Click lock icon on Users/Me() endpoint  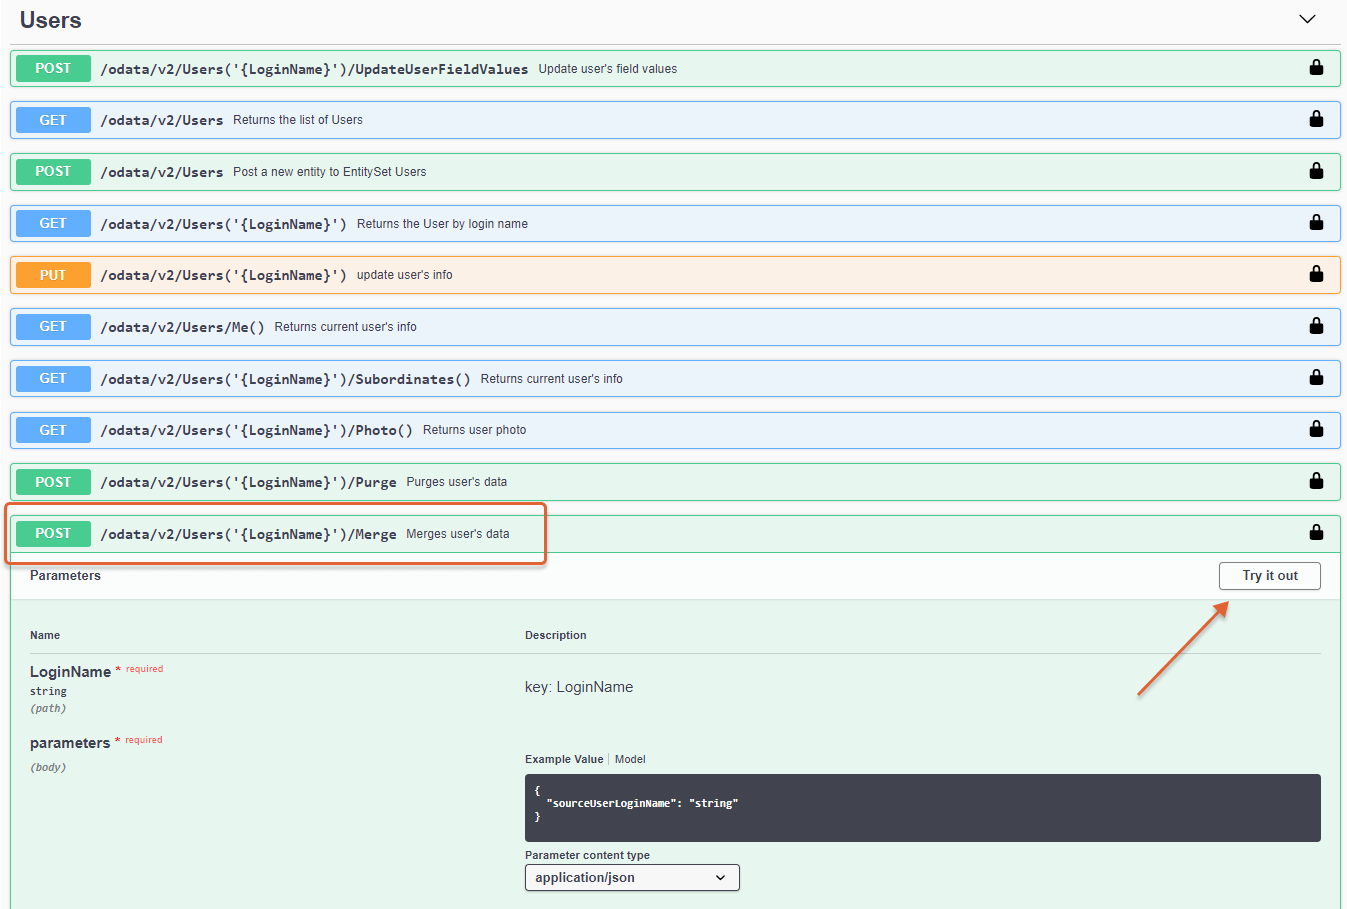click(x=1316, y=326)
